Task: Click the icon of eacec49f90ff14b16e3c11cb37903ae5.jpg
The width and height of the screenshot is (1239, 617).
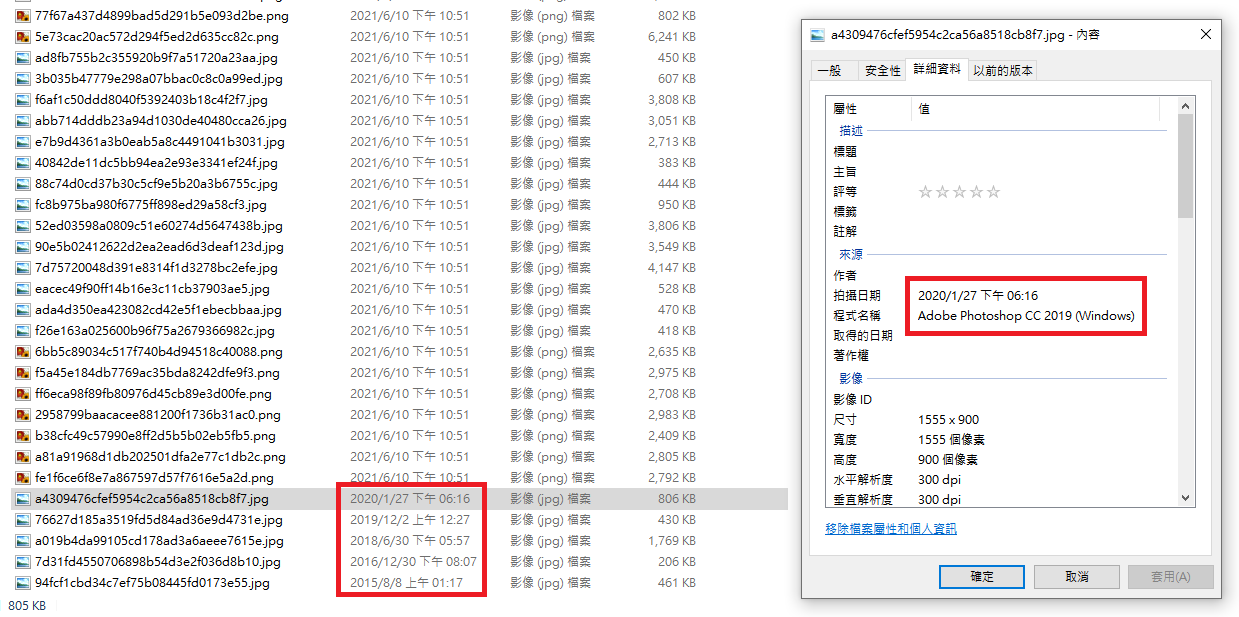Action: [23, 289]
